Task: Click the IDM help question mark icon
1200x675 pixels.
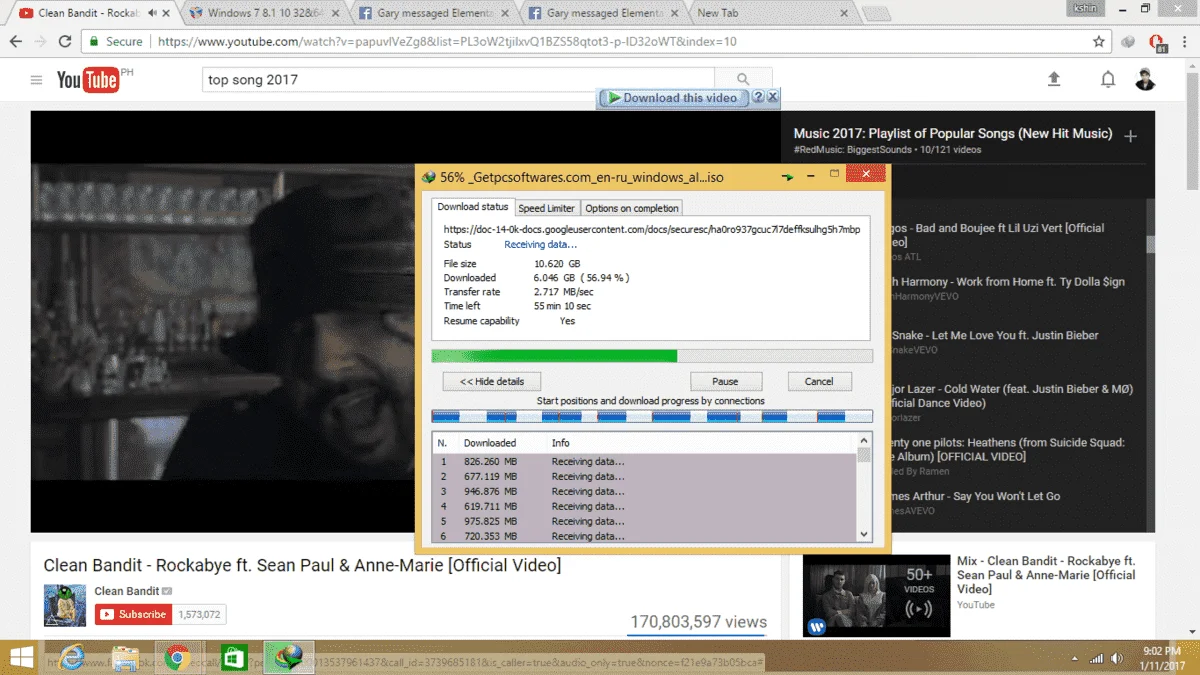Action: (x=758, y=97)
